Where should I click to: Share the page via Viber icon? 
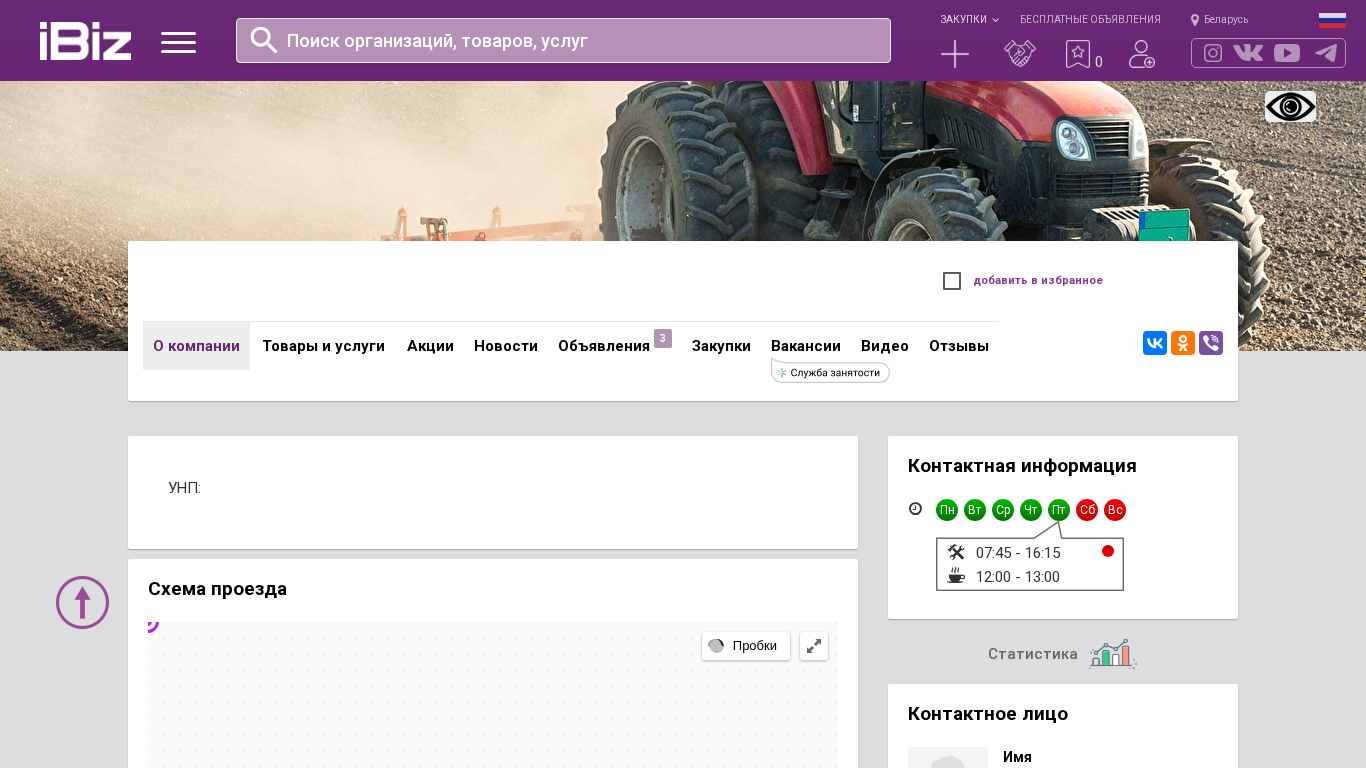[x=1211, y=343]
